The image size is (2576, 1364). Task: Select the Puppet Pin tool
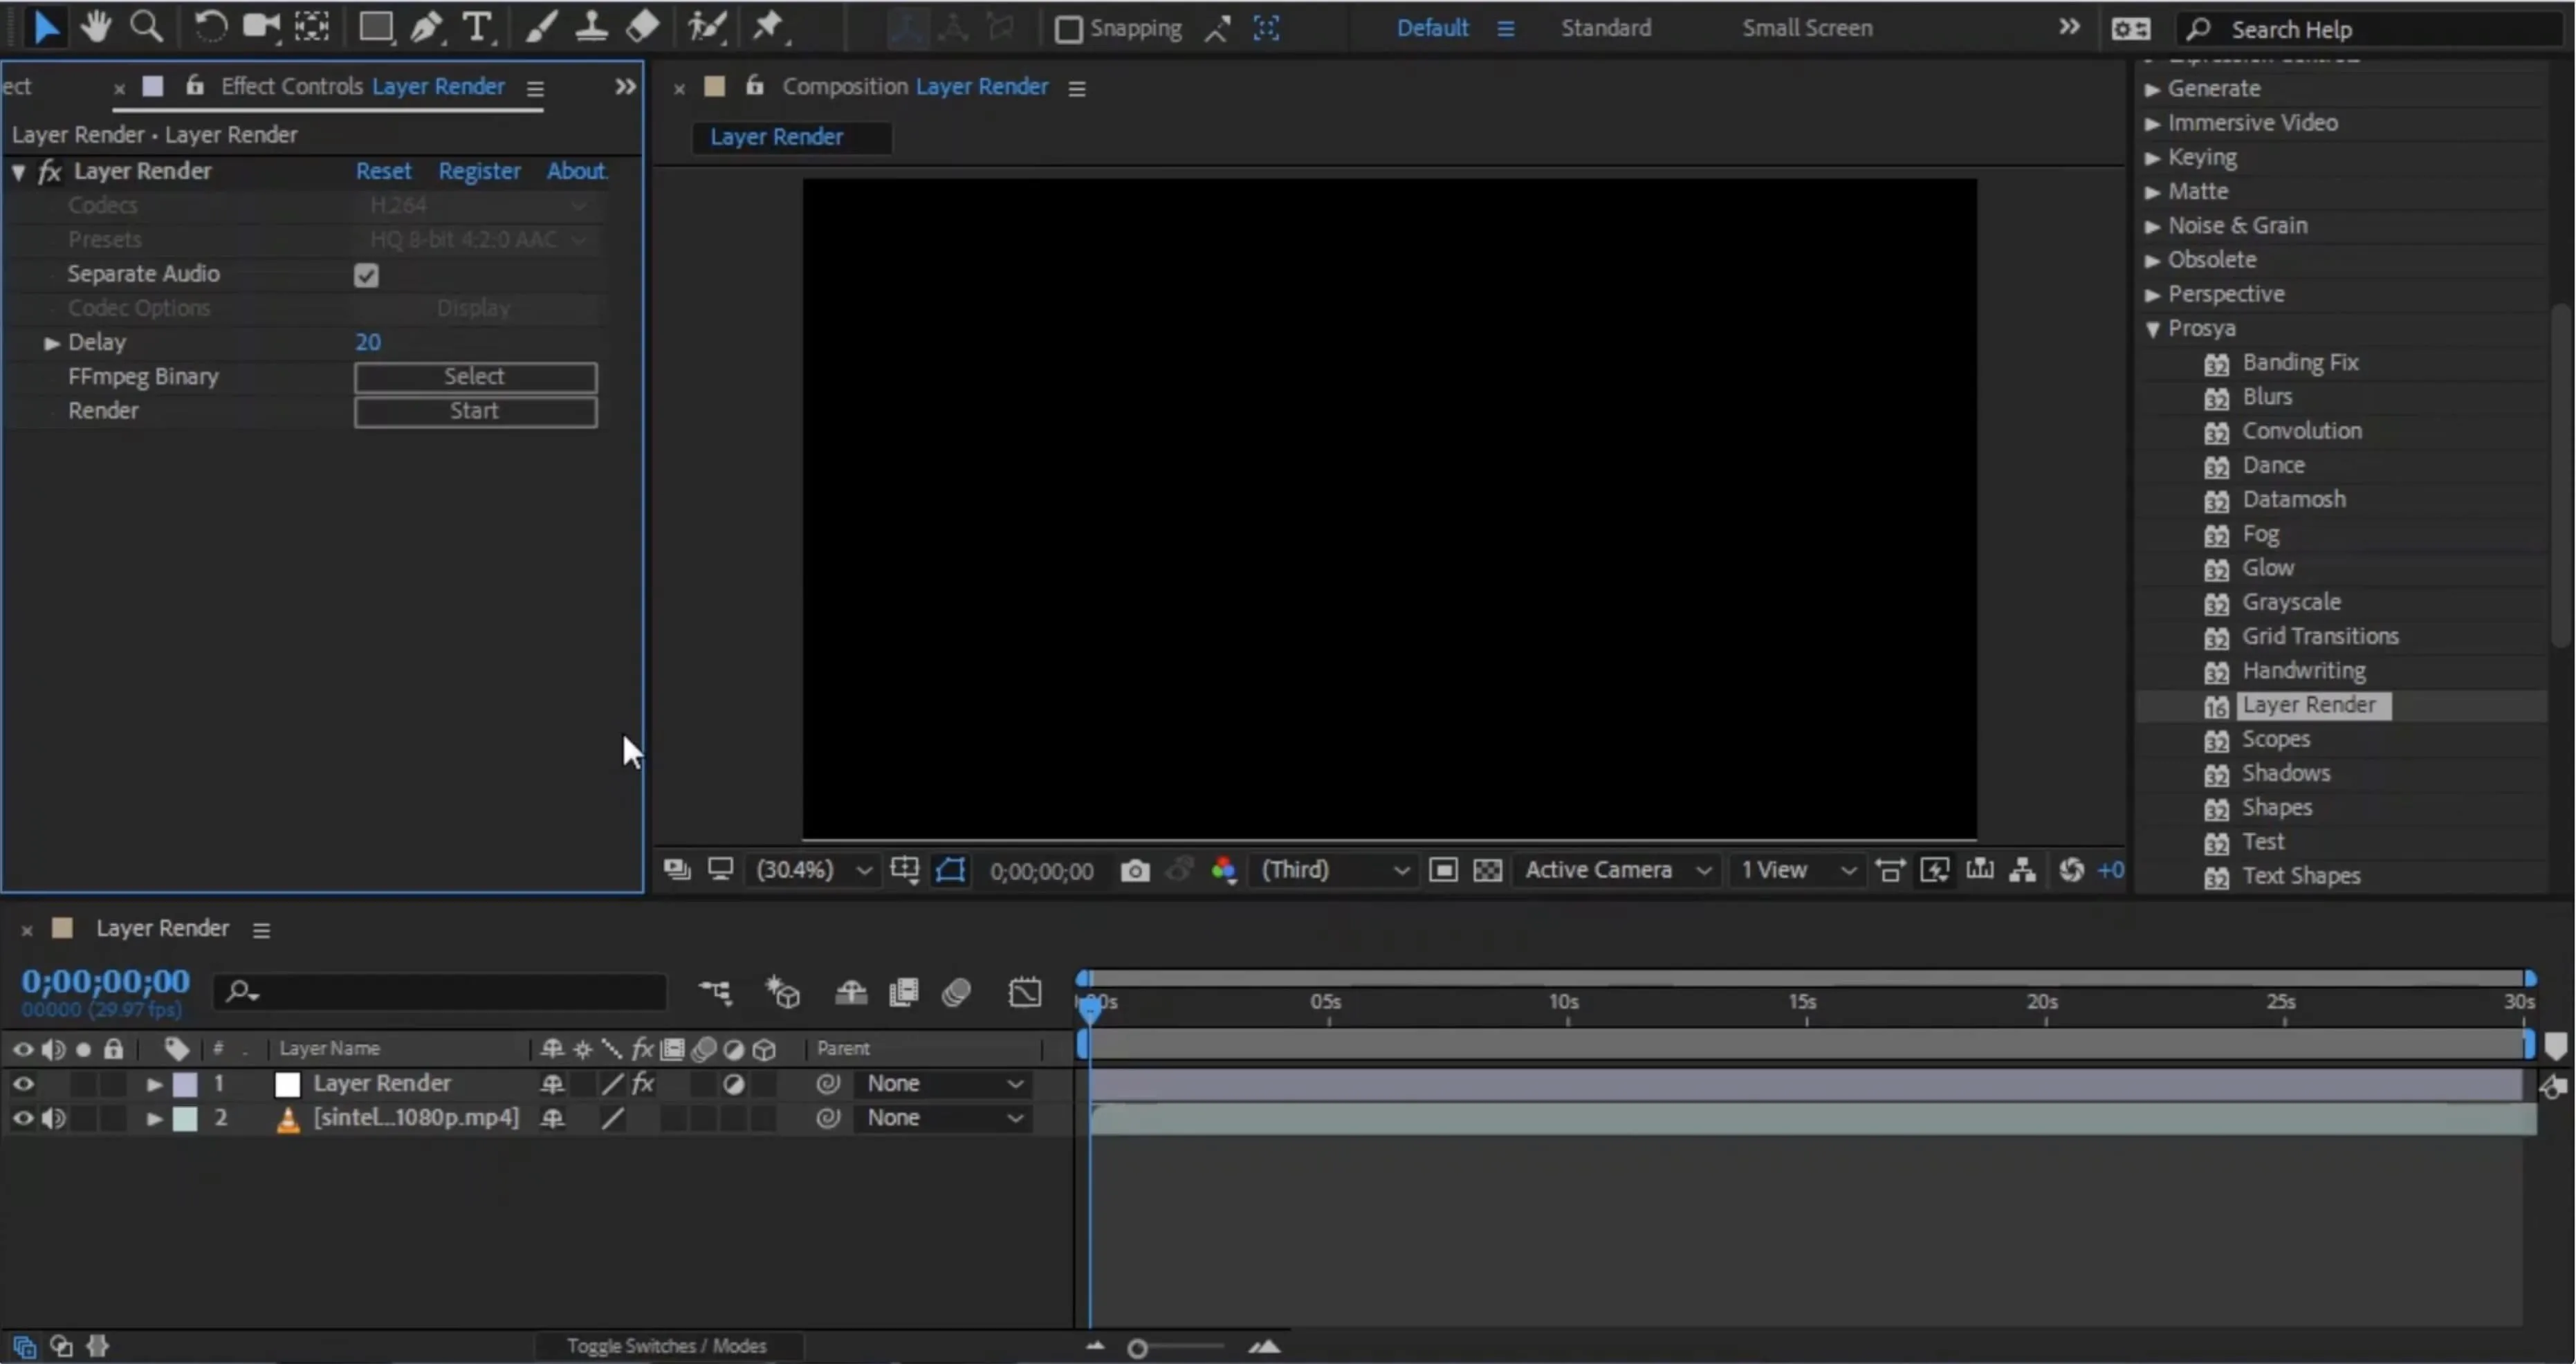click(769, 27)
